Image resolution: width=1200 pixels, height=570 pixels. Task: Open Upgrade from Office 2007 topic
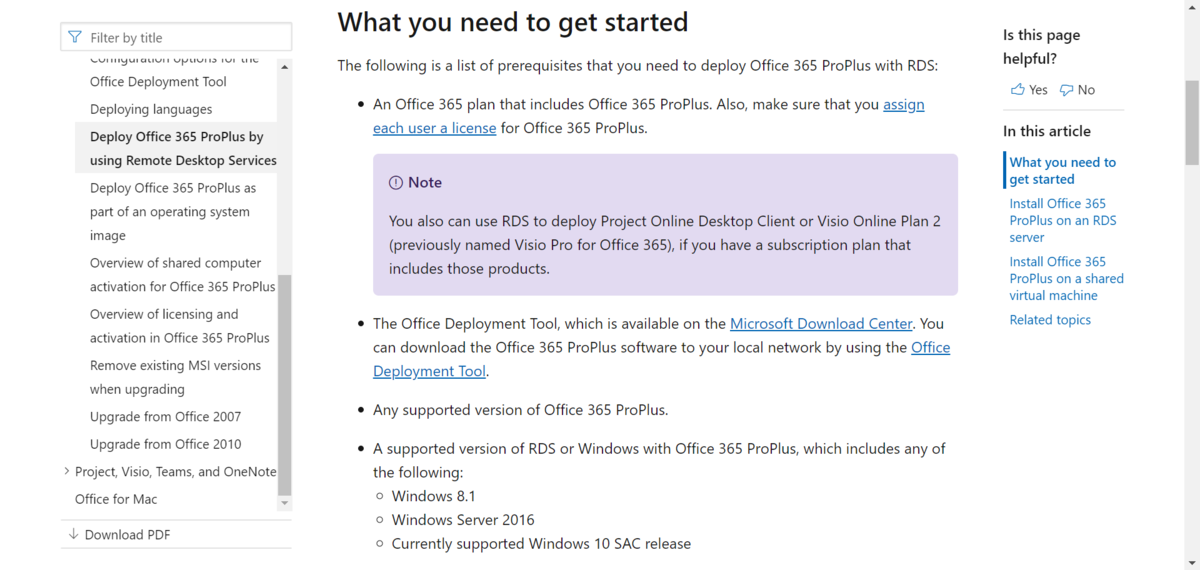click(165, 417)
